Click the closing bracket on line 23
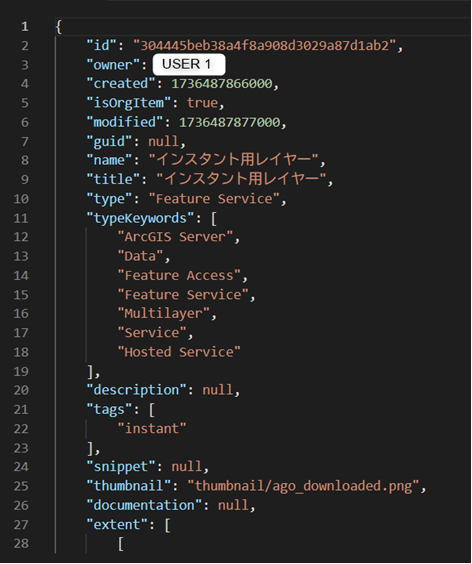The image size is (472, 564). click(x=91, y=448)
